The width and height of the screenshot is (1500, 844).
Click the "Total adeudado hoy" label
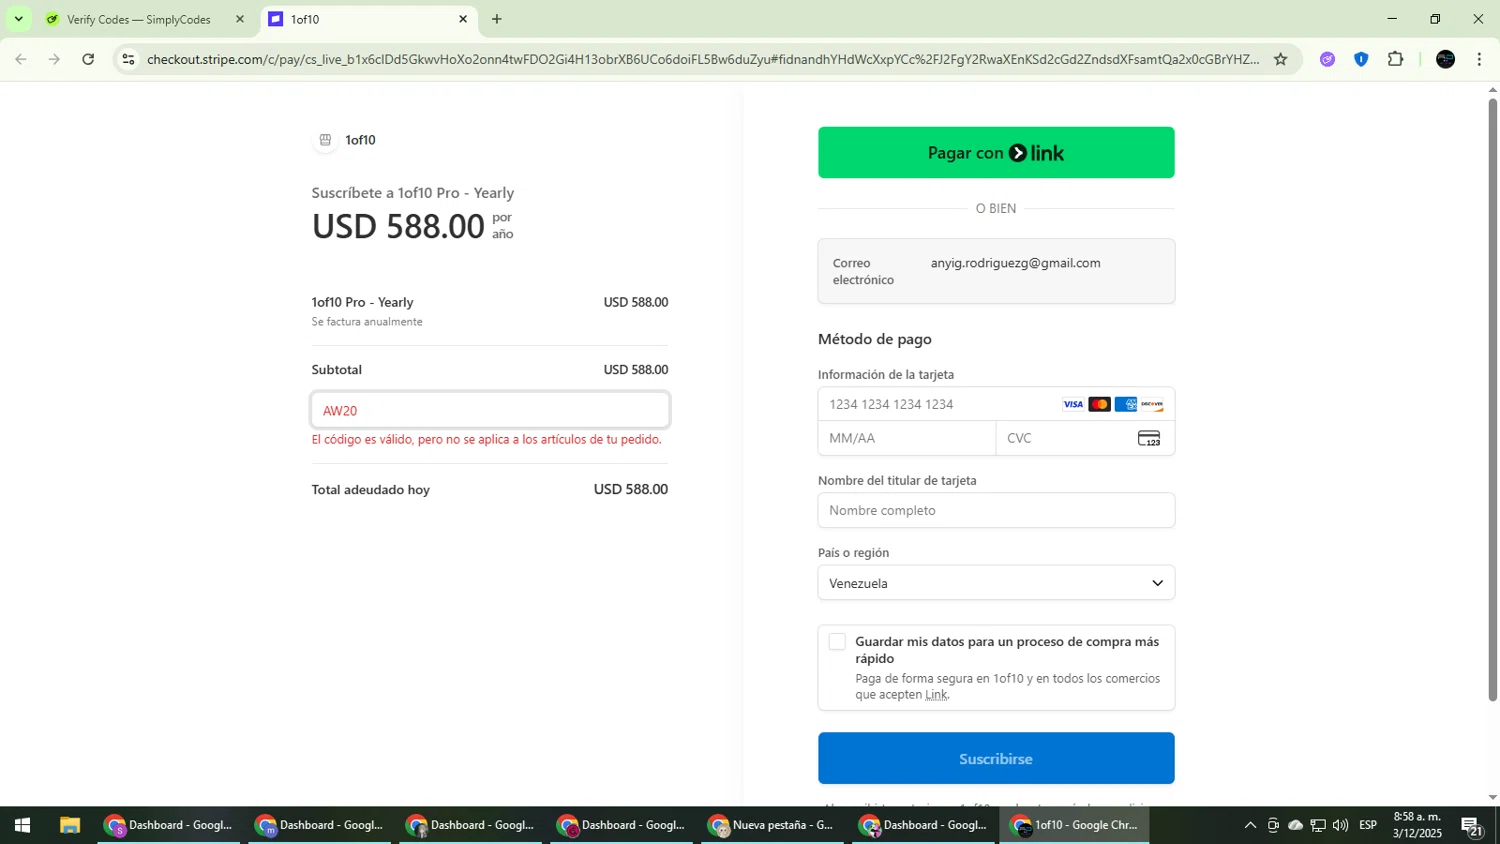pos(371,490)
